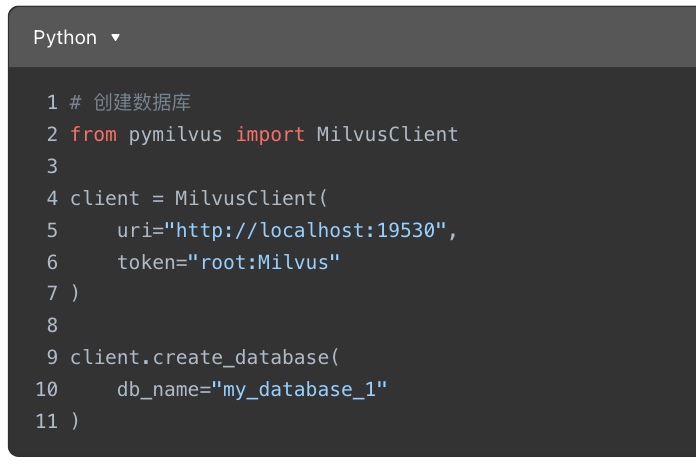This screenshot has width=696, height=464.
Task: Click the 'uri=' parameter name
Action: (x=141, y=230)
